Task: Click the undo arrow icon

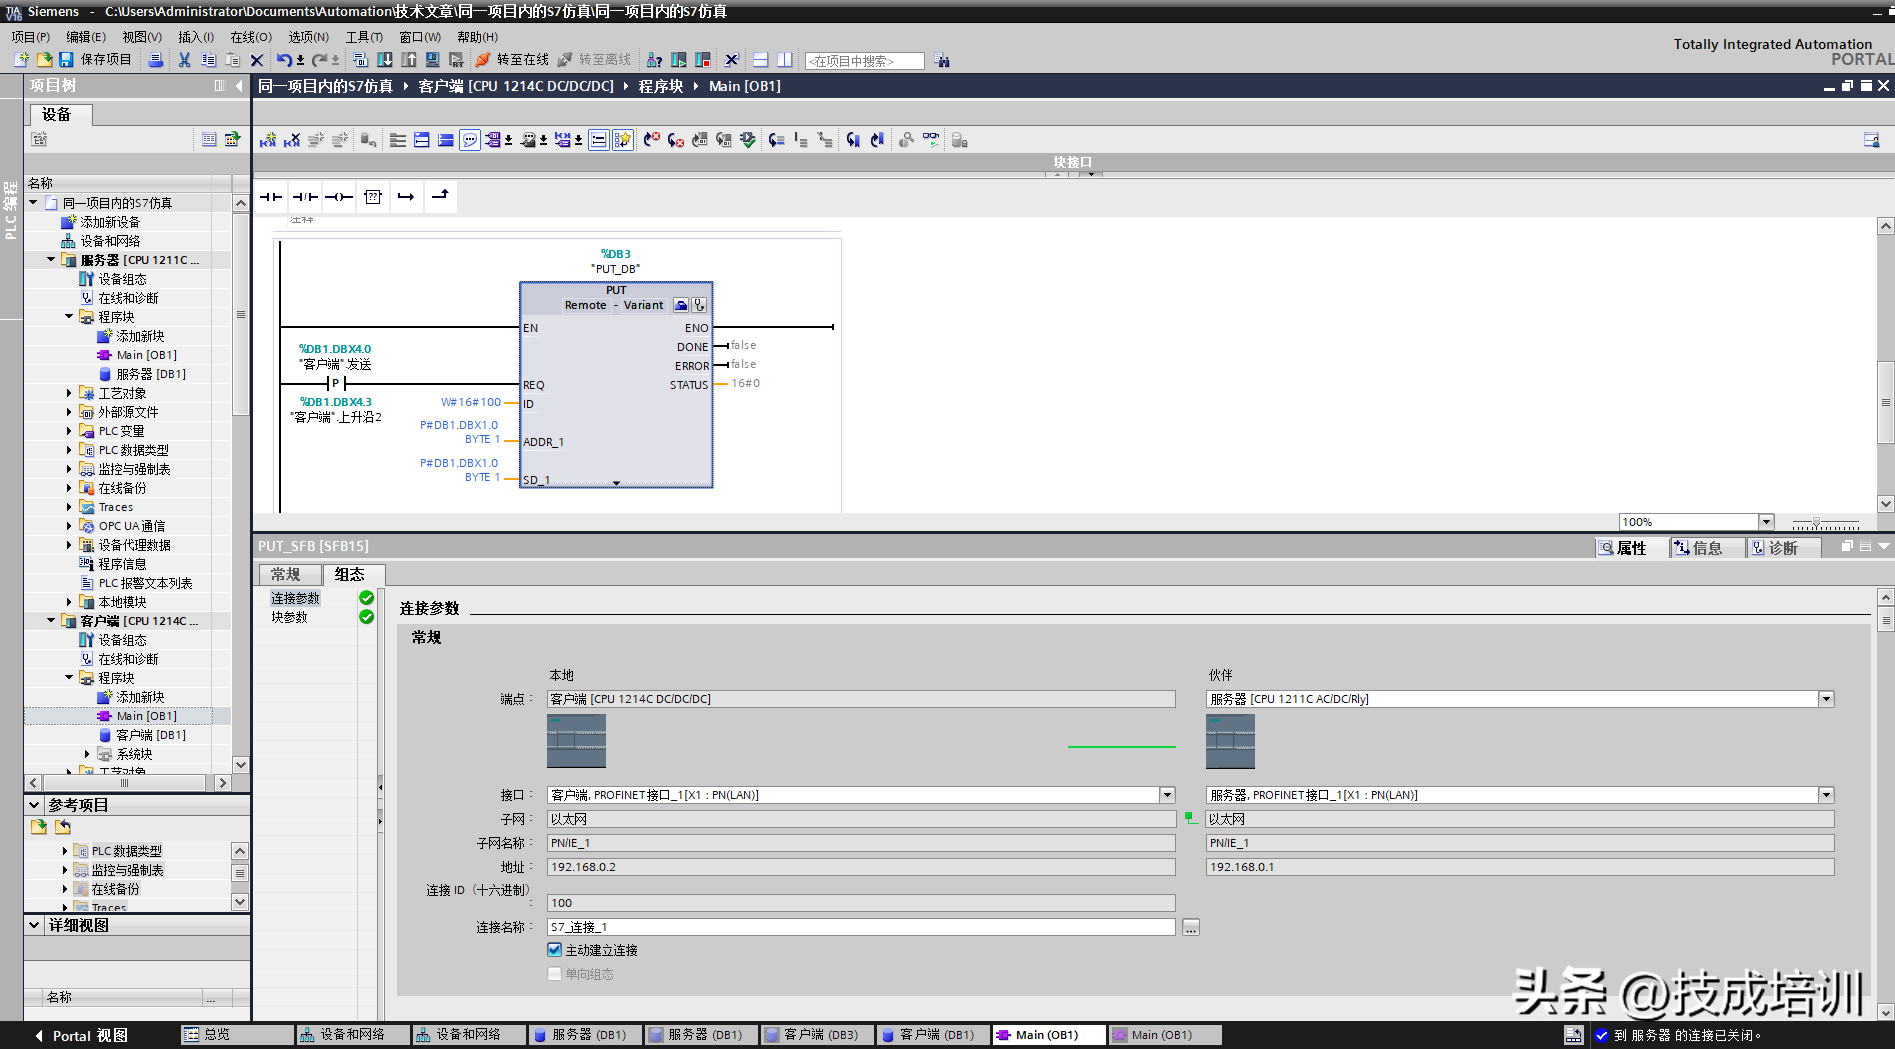Action: pos(284,60)
